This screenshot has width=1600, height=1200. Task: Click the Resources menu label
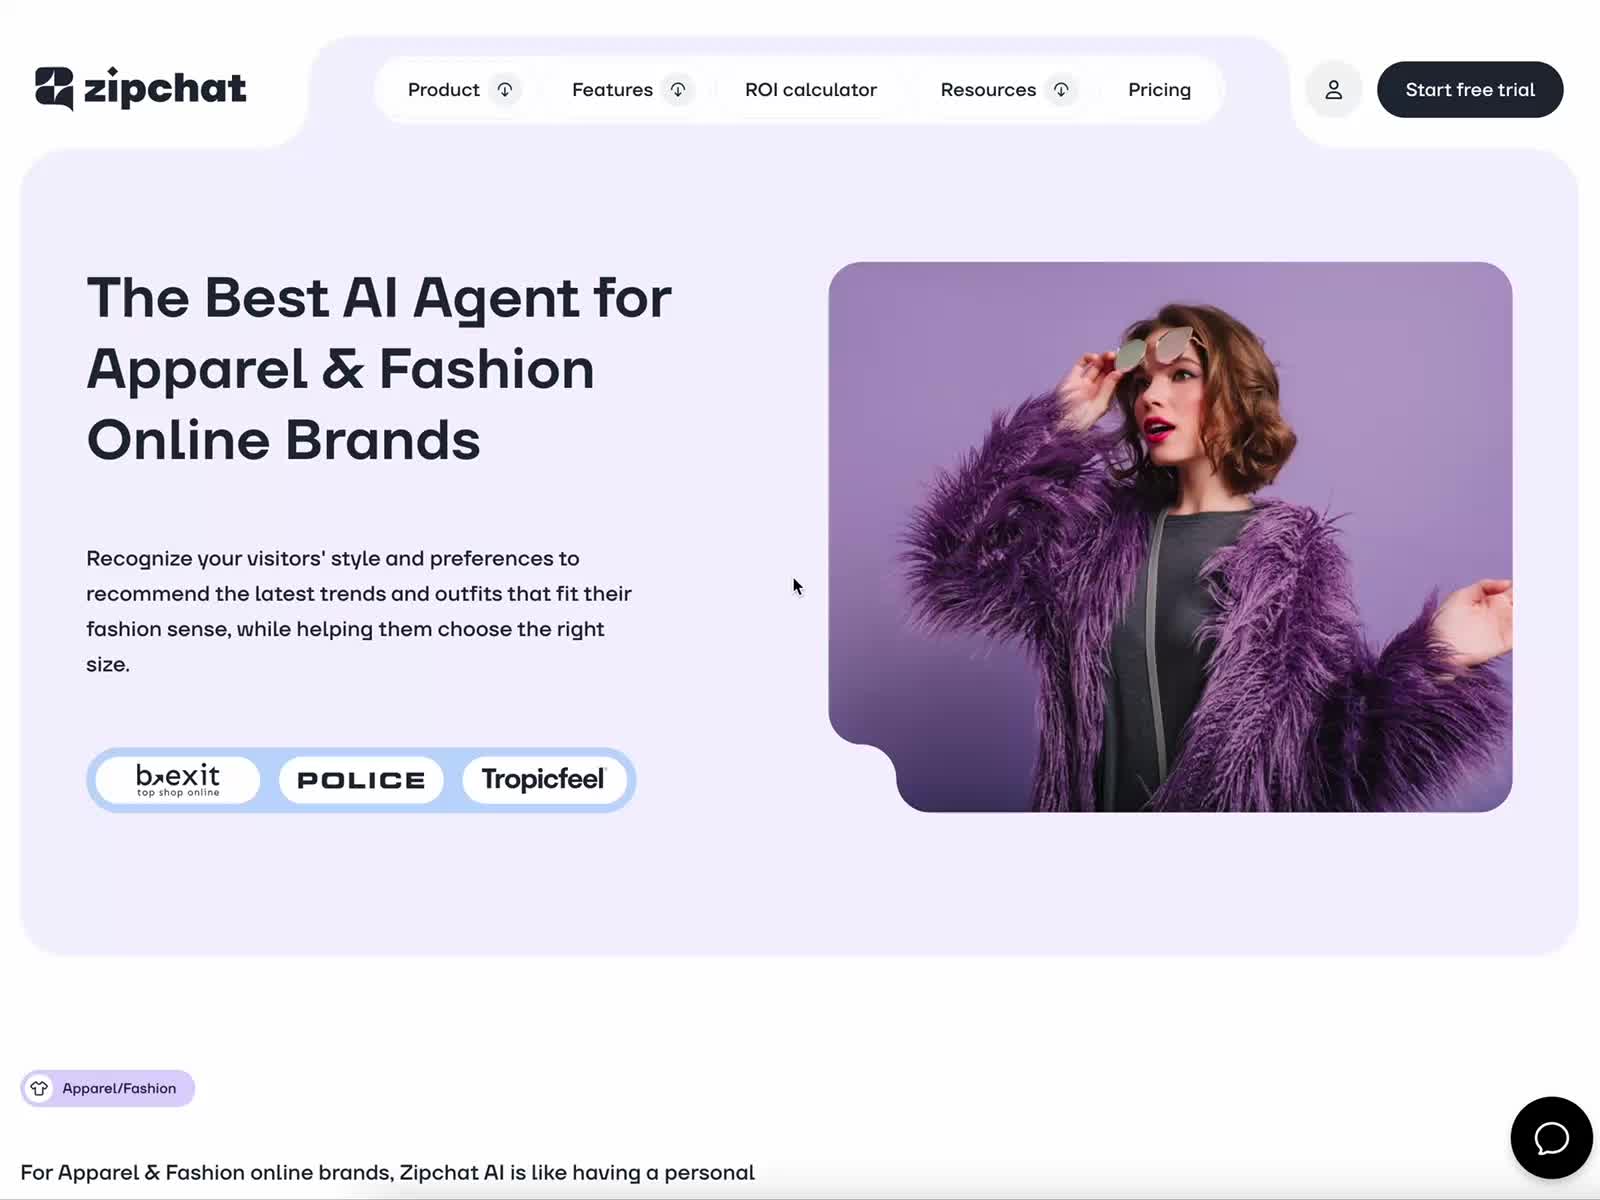(x=988, y=90)
